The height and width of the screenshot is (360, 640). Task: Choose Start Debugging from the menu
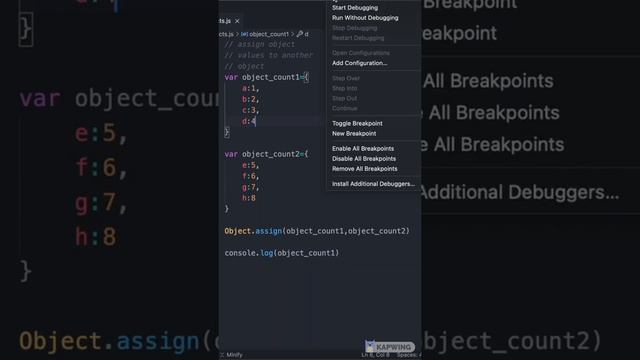355,8
